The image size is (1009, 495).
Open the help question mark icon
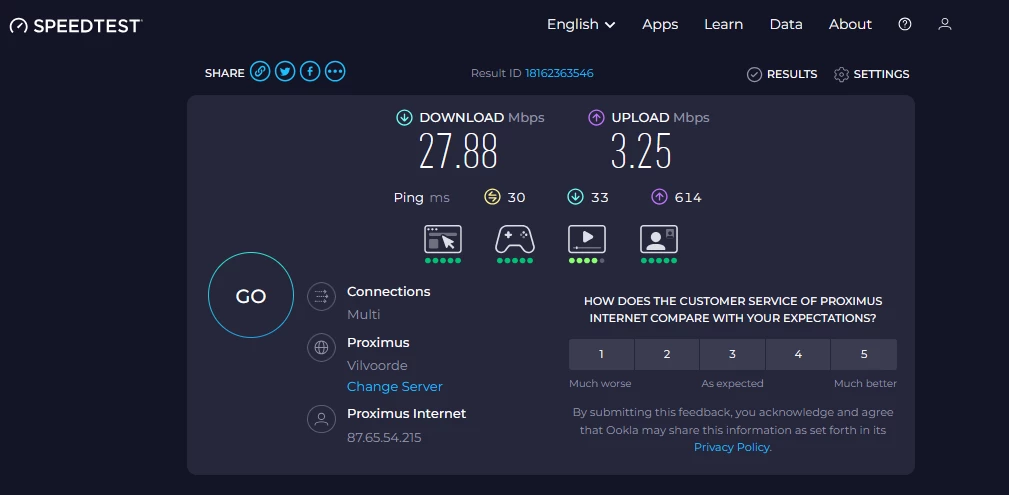(x=905, y=24)
